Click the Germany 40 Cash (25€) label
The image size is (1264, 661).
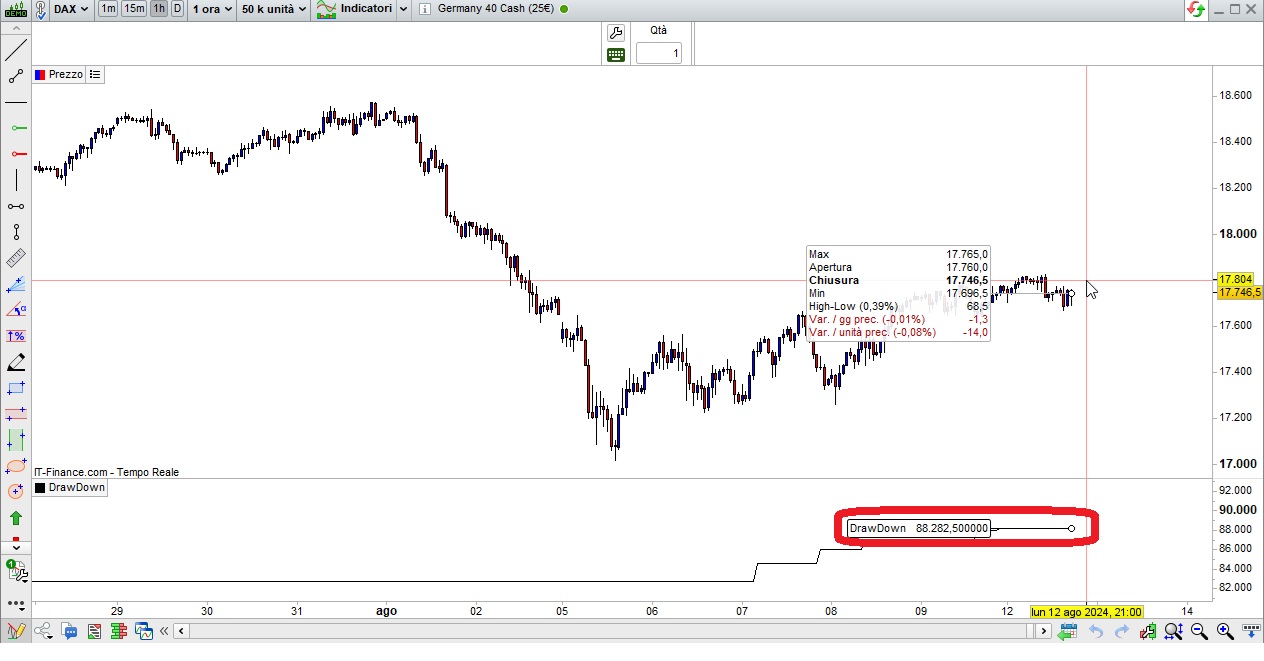pos(497,9)
